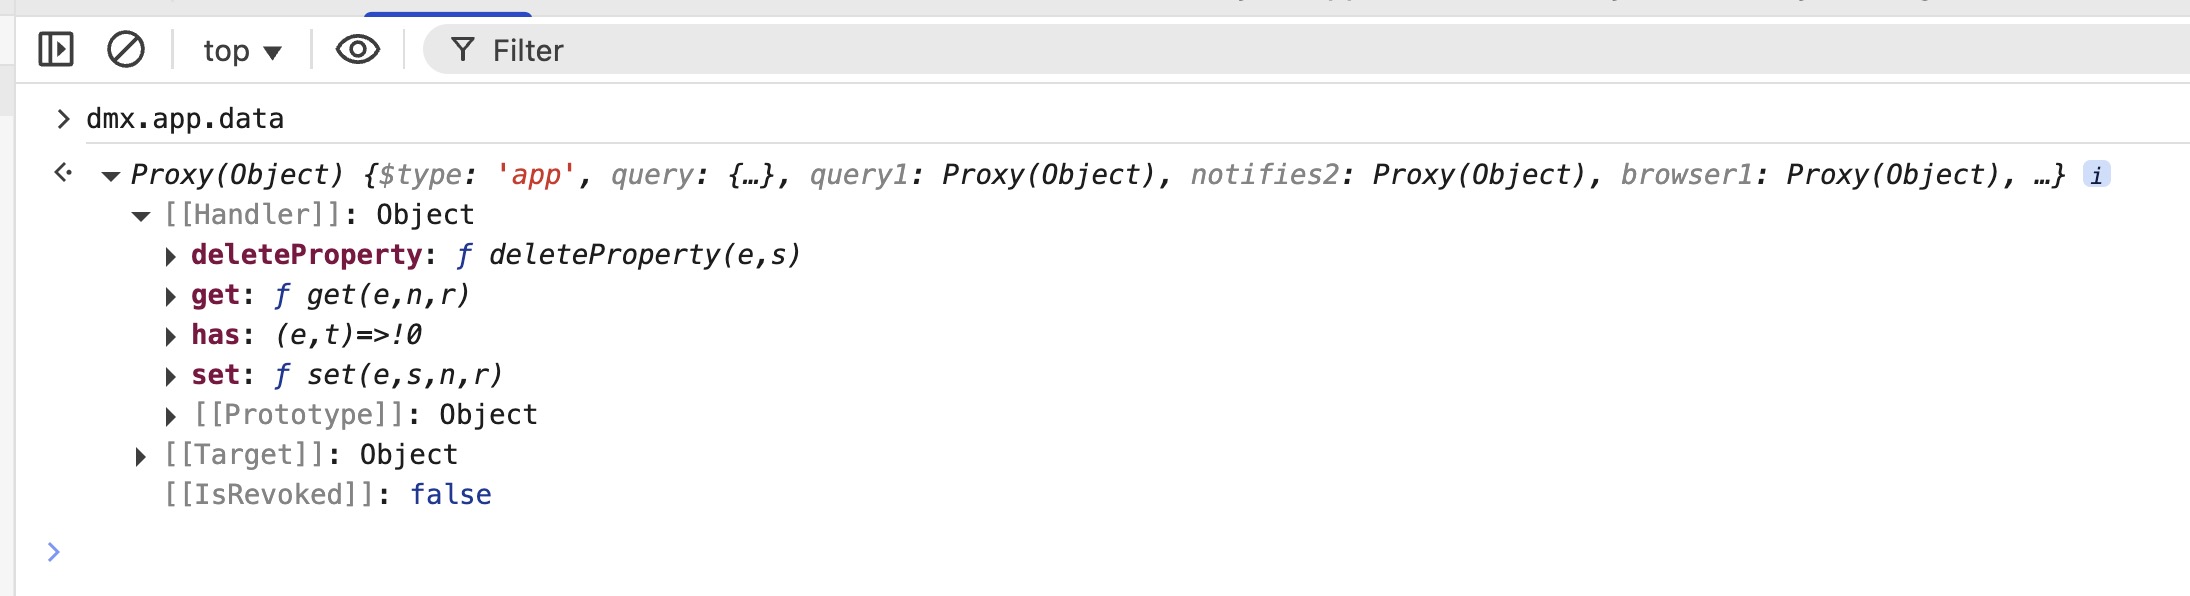Click the funnel filter icon
This screenshot has width=2190, height=596.
pos(462,49)
